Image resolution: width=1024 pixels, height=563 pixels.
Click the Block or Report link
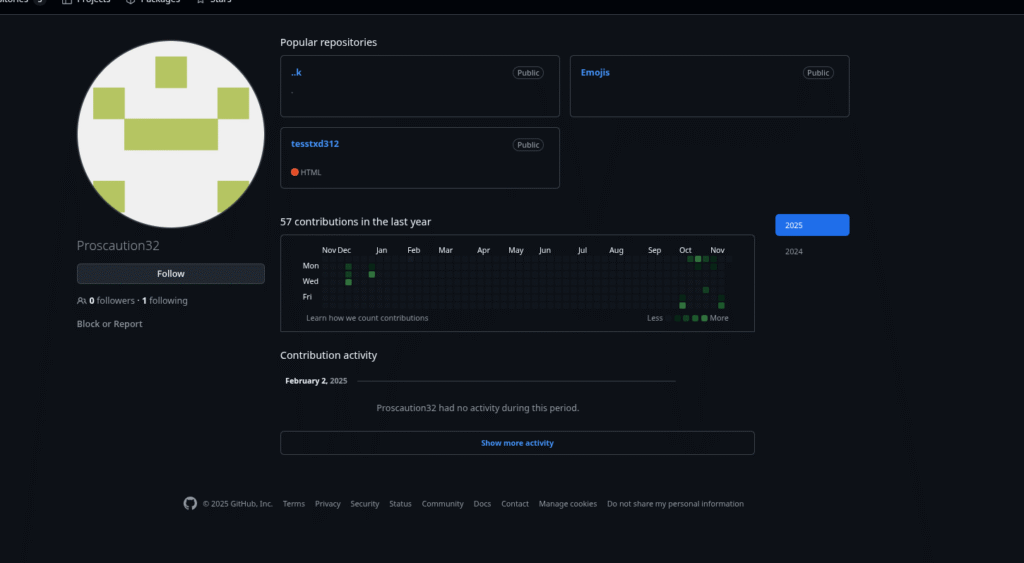click(x=110, y=324)
